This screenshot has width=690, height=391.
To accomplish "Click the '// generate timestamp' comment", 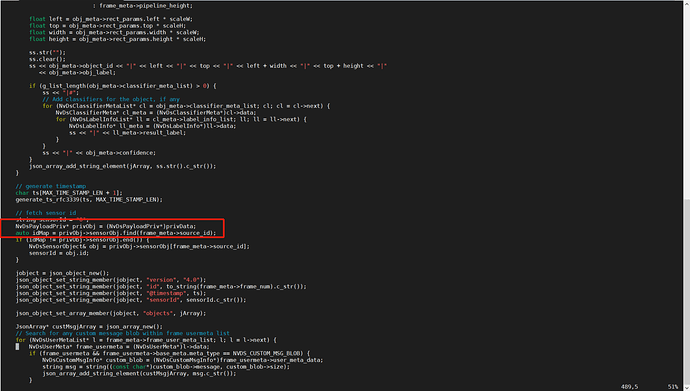I will pyautogui.click(x=51, y=186).
